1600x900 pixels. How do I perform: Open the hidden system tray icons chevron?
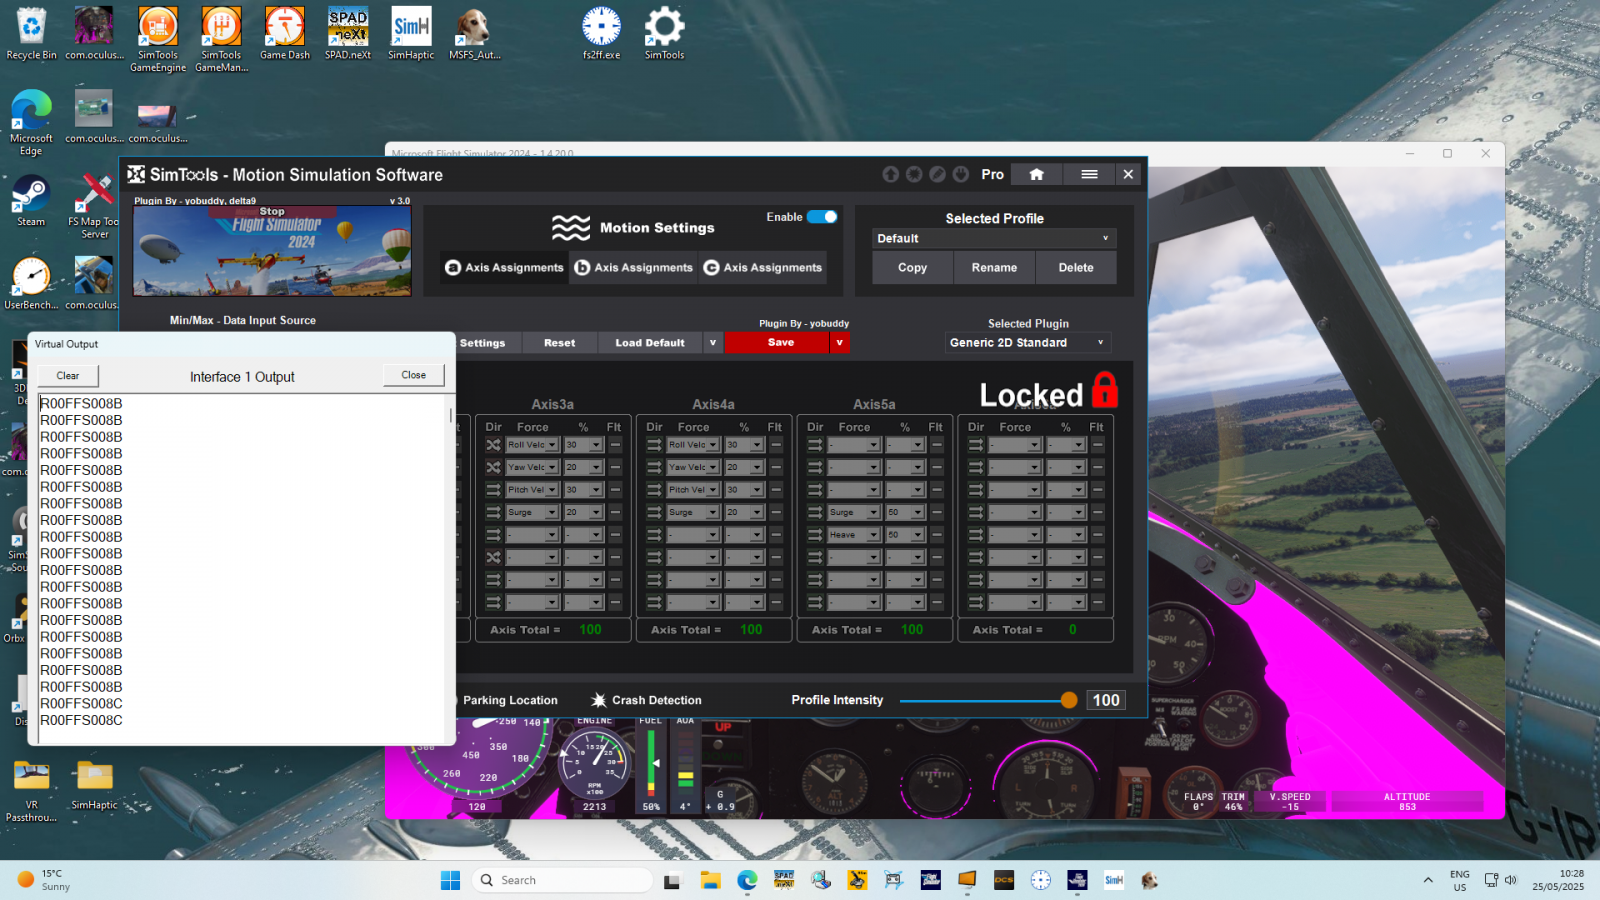1427,880
